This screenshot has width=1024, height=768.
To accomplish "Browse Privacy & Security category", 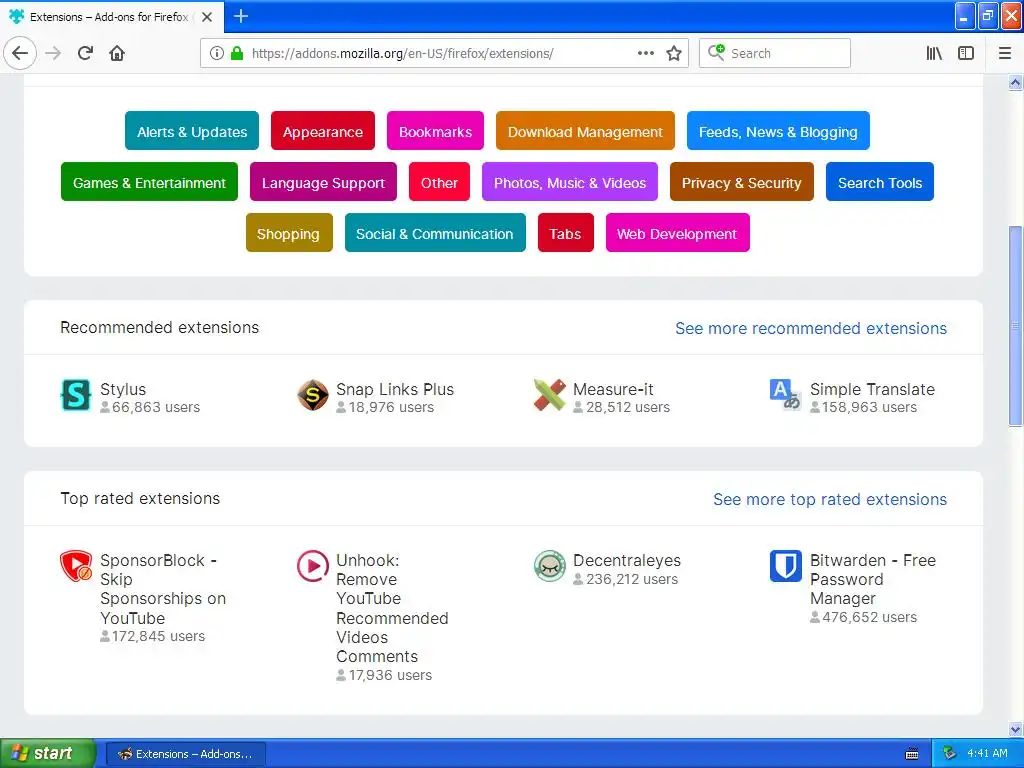I will tap(741, 182).
